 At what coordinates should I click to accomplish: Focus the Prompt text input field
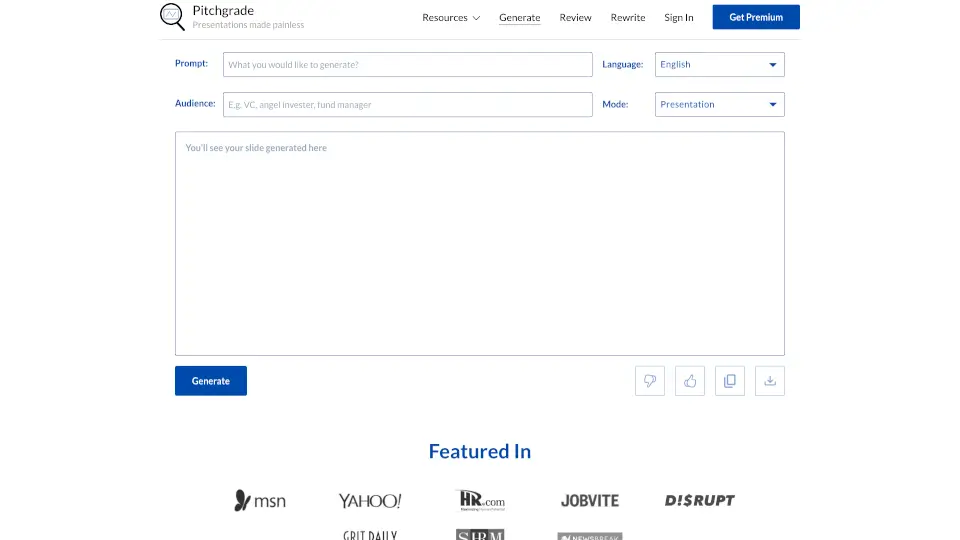coord(408,65)
